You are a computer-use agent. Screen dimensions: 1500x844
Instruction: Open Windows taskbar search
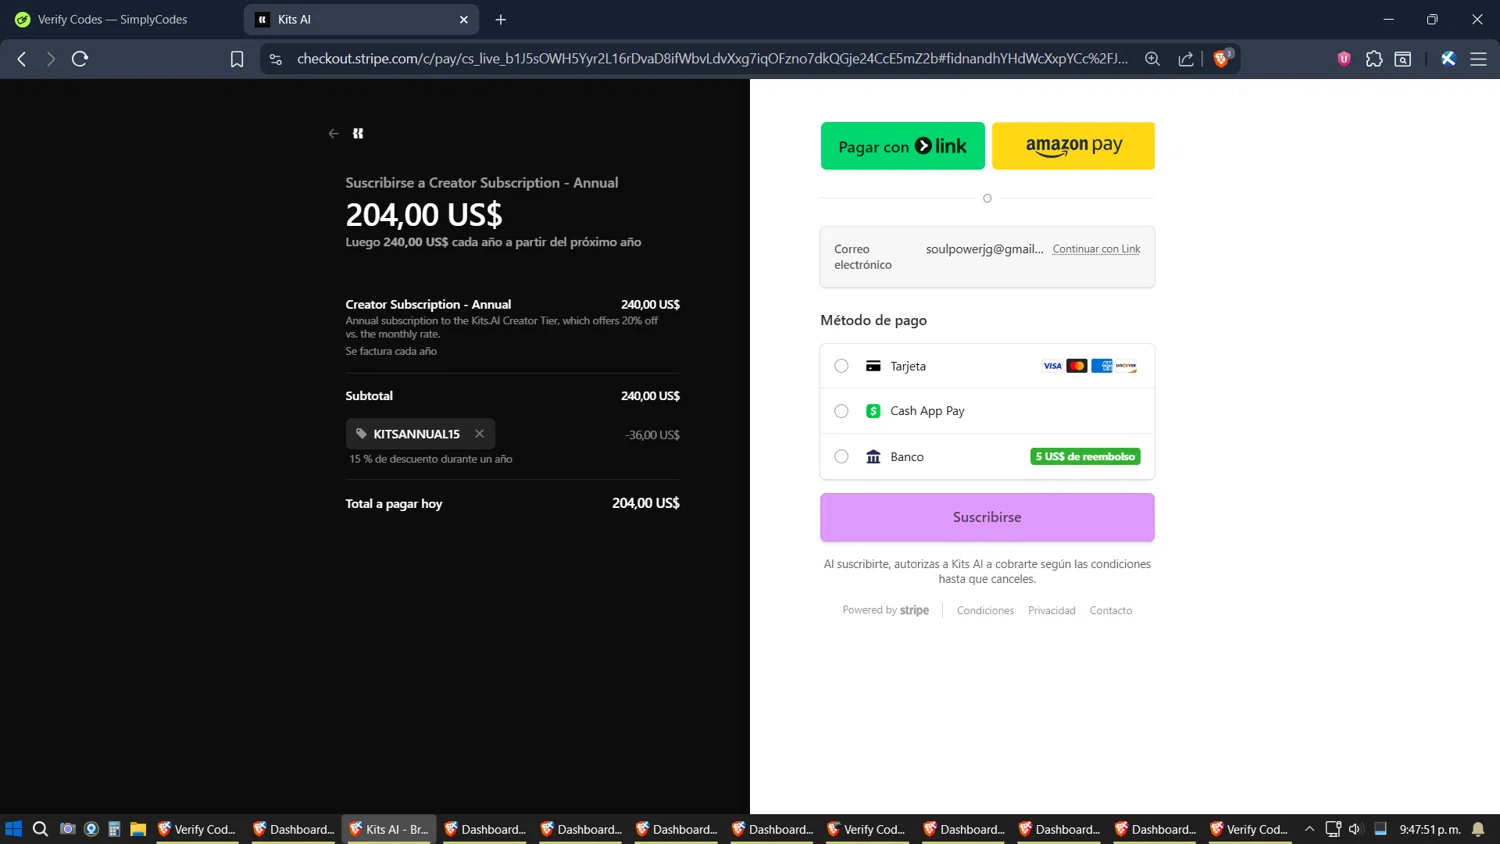pyautogui.click(x=40, y=829)
